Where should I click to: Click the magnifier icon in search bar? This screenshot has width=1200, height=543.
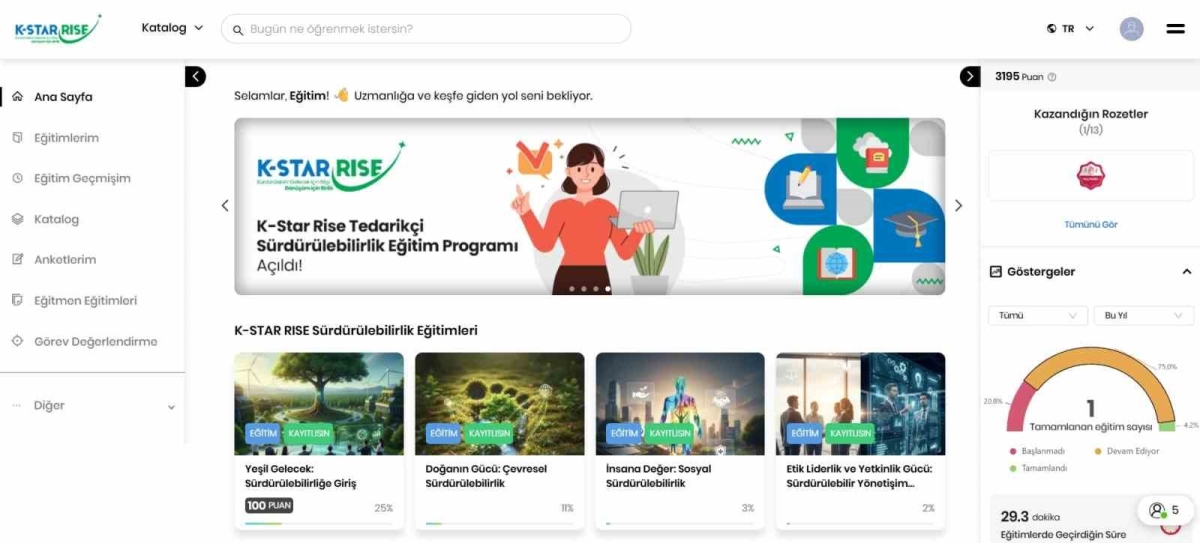pyautogui.click(x=238, y=30)
